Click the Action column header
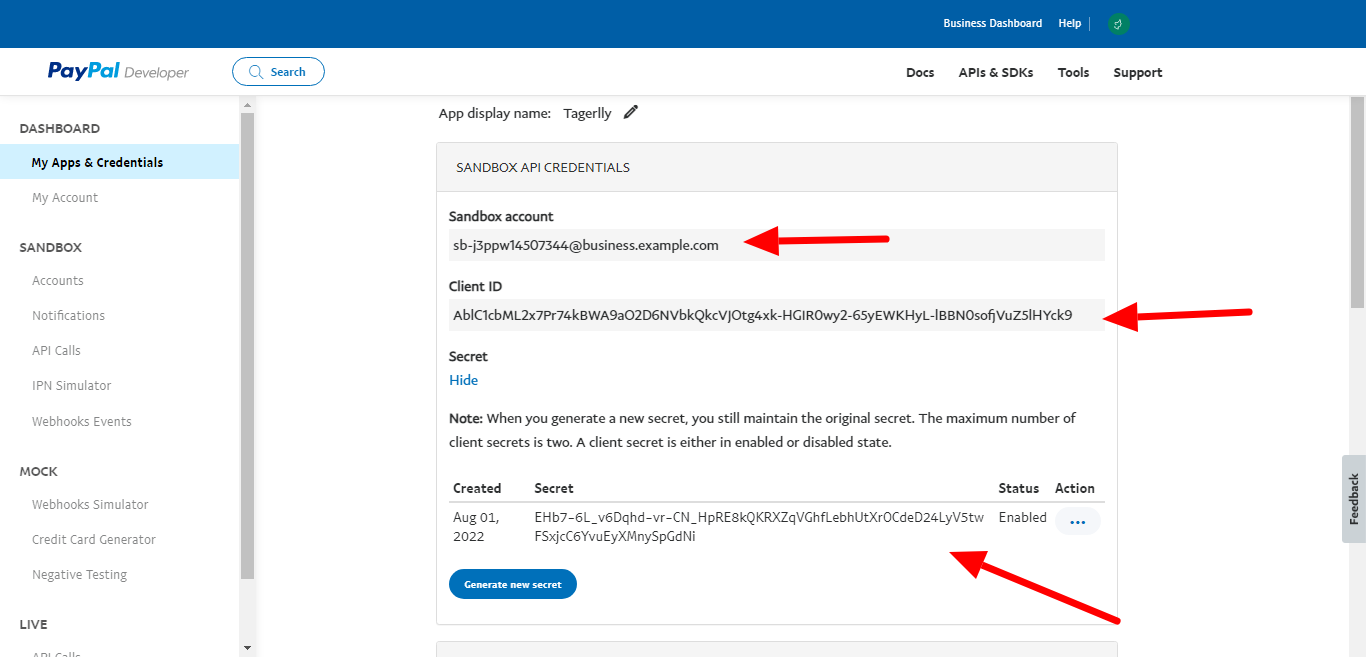Image resolution: width=1366 pixels, height=657 pixels. click(1075, 488)
